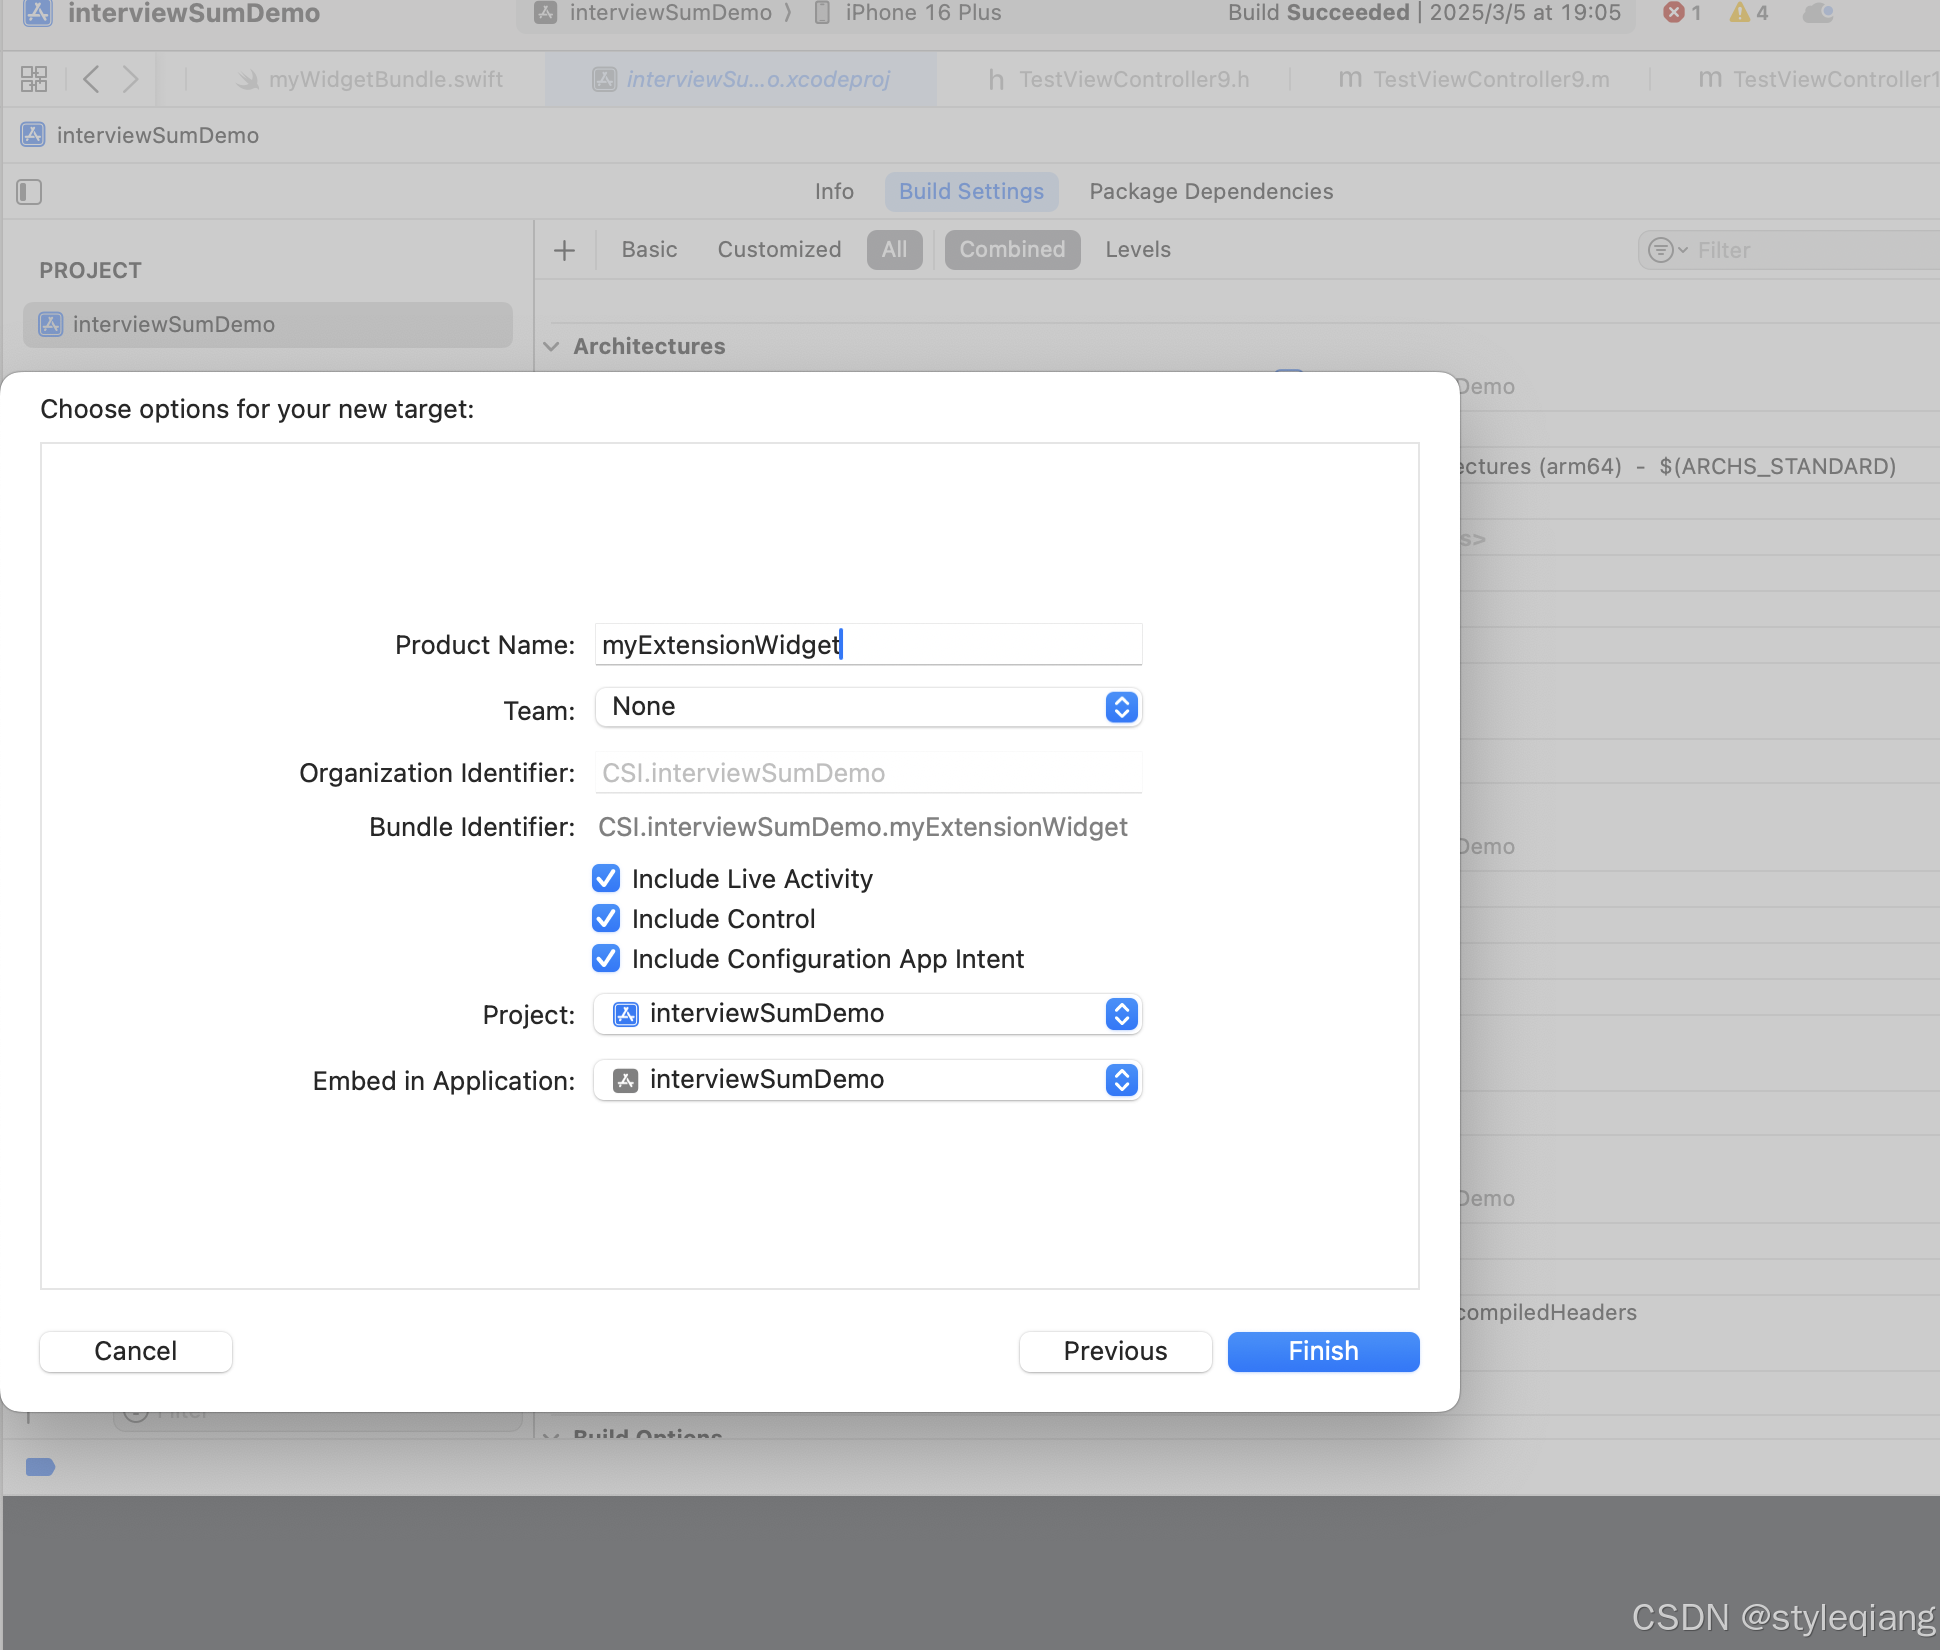
Task: Click the Build Succeeded status text
Action: pyautogui.click(x=1319, y=13)
